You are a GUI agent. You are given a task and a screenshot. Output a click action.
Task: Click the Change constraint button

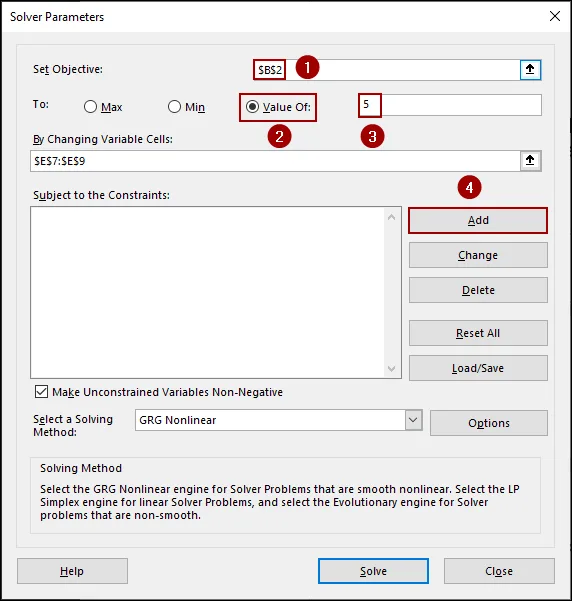478,255
